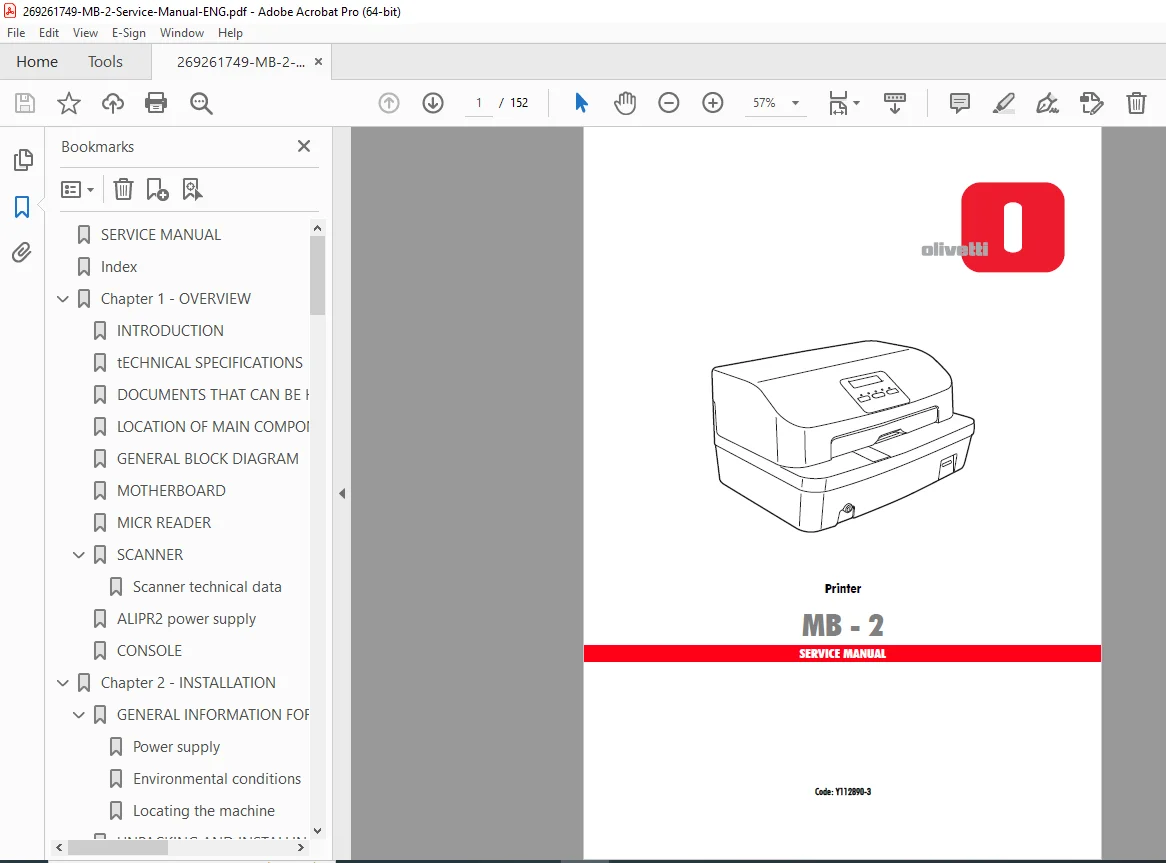Open the zoom percentage dropdown
Screen dimensions: 1166x863
click(x=795, y=103)
